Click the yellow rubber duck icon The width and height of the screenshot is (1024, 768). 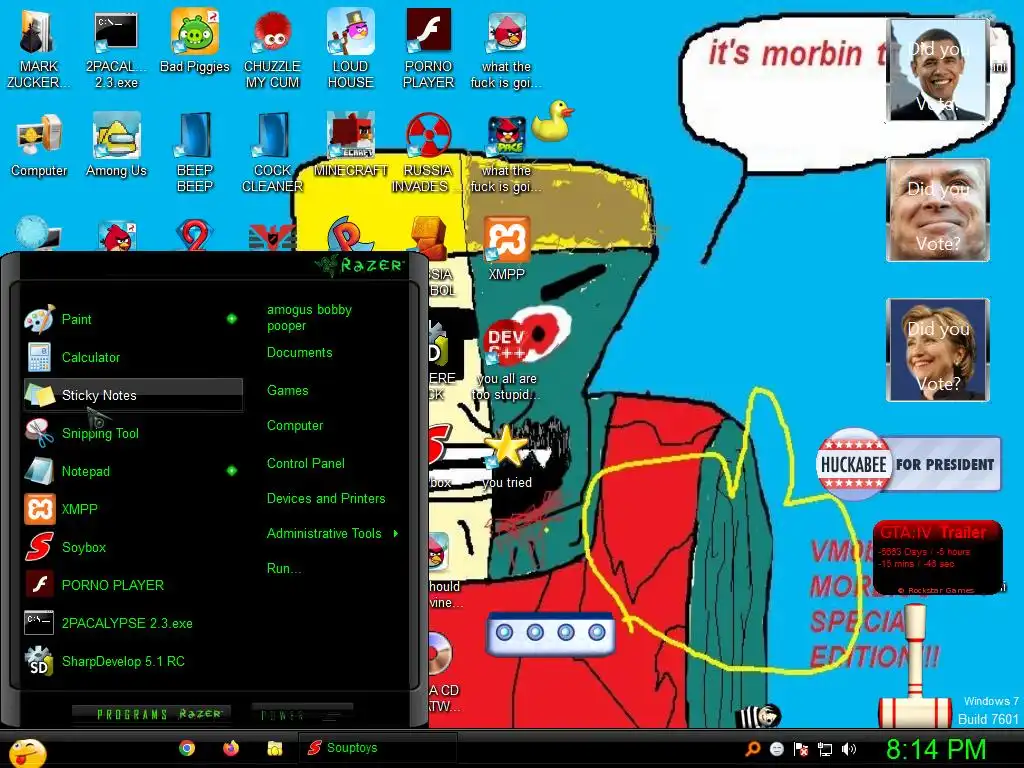pos(552,121)
